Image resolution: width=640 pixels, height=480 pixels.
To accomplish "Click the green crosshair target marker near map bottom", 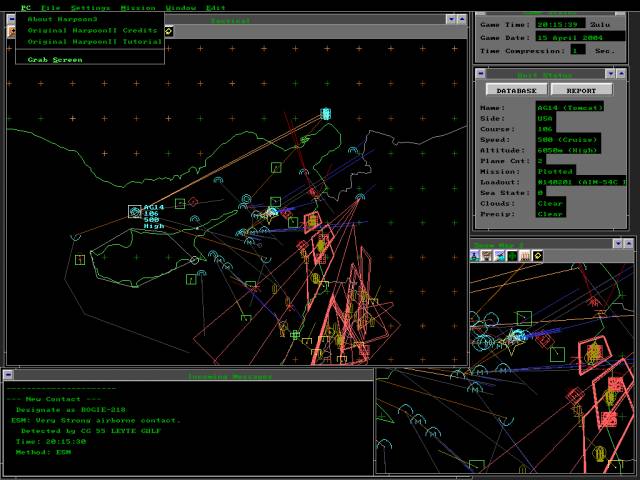I will point(295,335).
